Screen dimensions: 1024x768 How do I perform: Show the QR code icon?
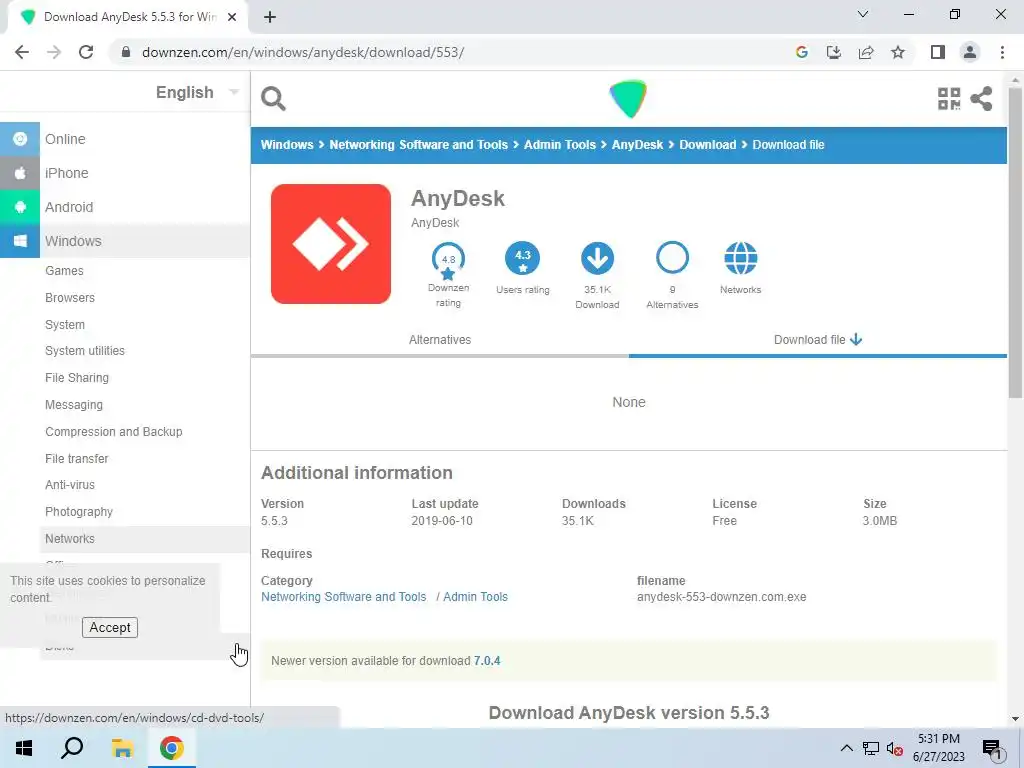point(949,99)
